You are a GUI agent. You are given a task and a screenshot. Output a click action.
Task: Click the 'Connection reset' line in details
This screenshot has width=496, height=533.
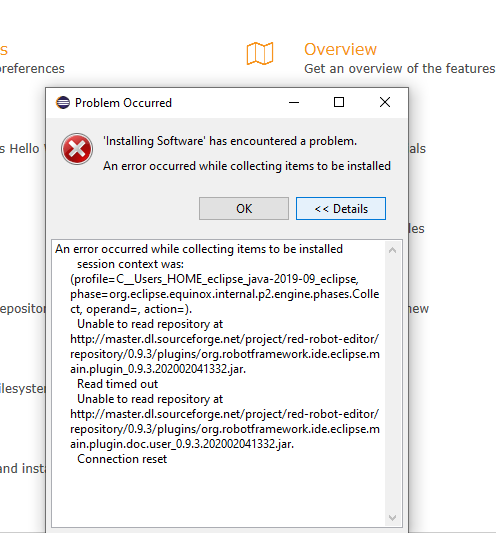pos(122,459)
